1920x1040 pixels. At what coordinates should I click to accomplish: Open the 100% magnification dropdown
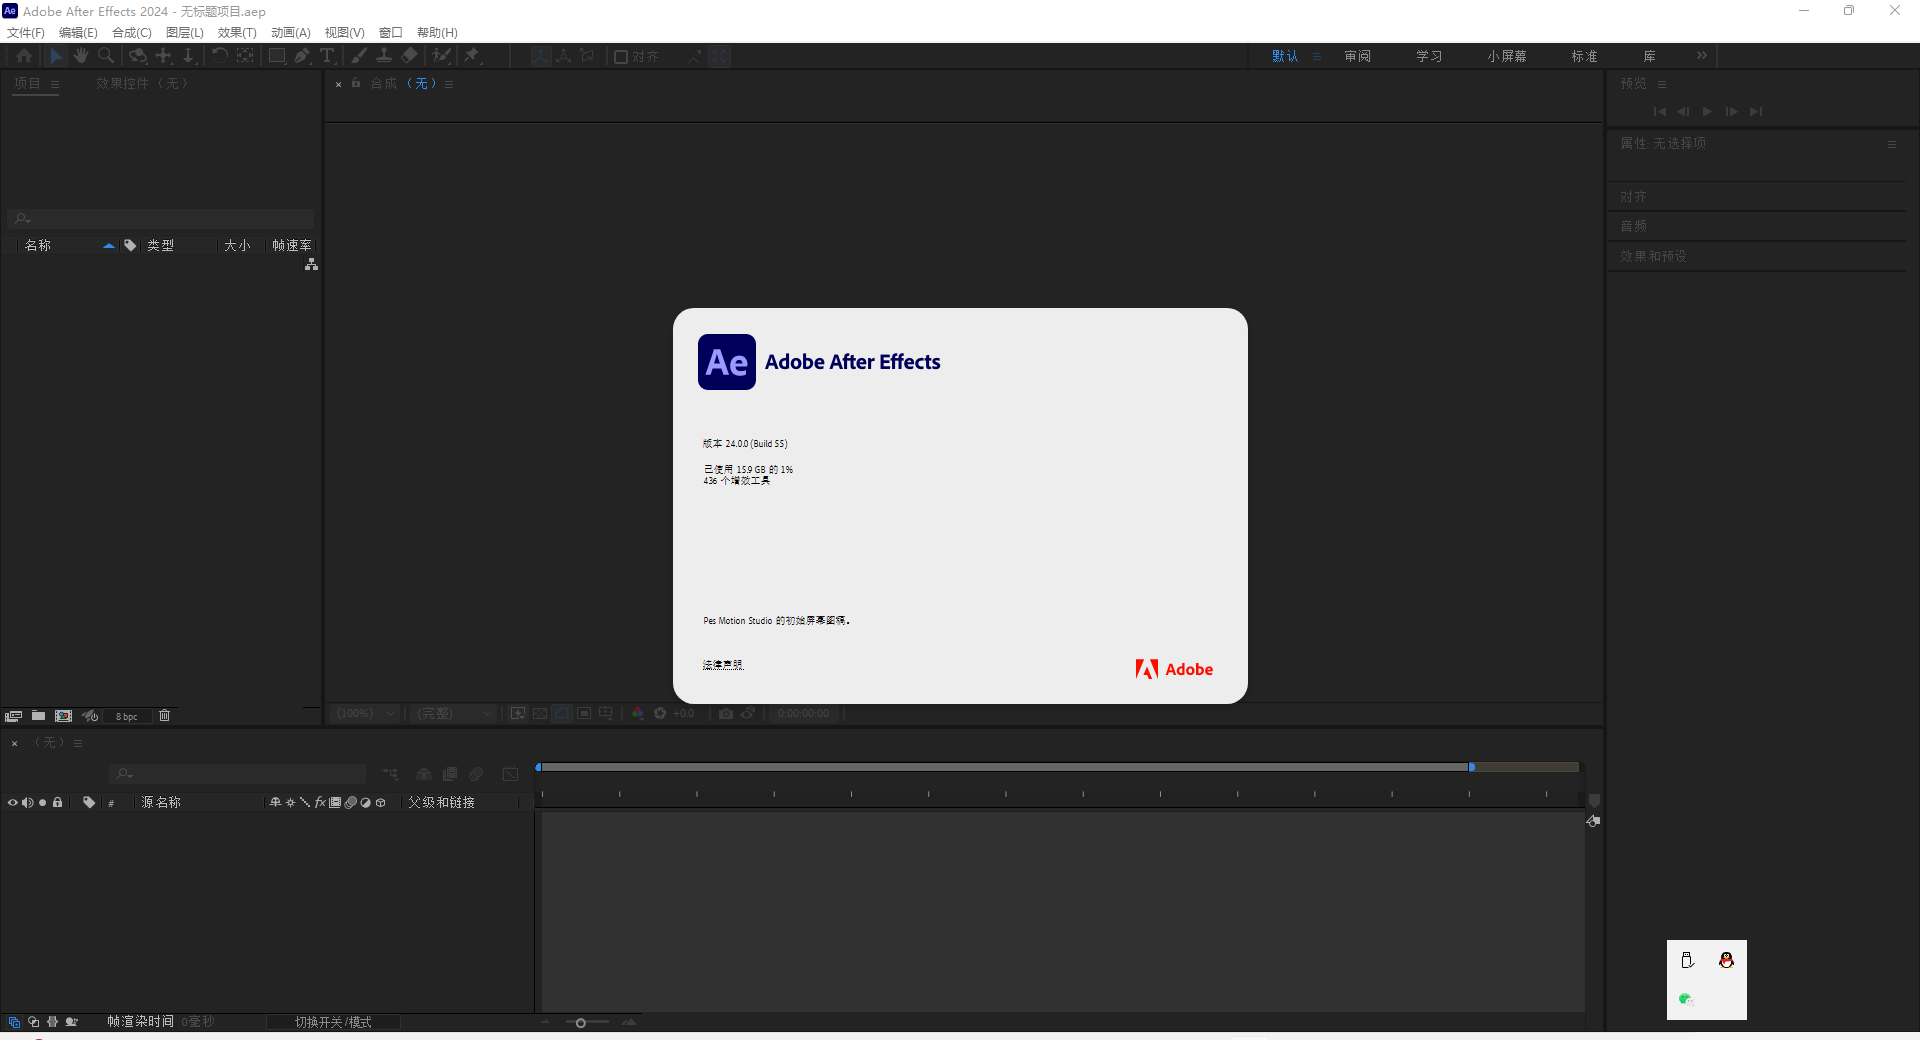click(x=363, y=714)
